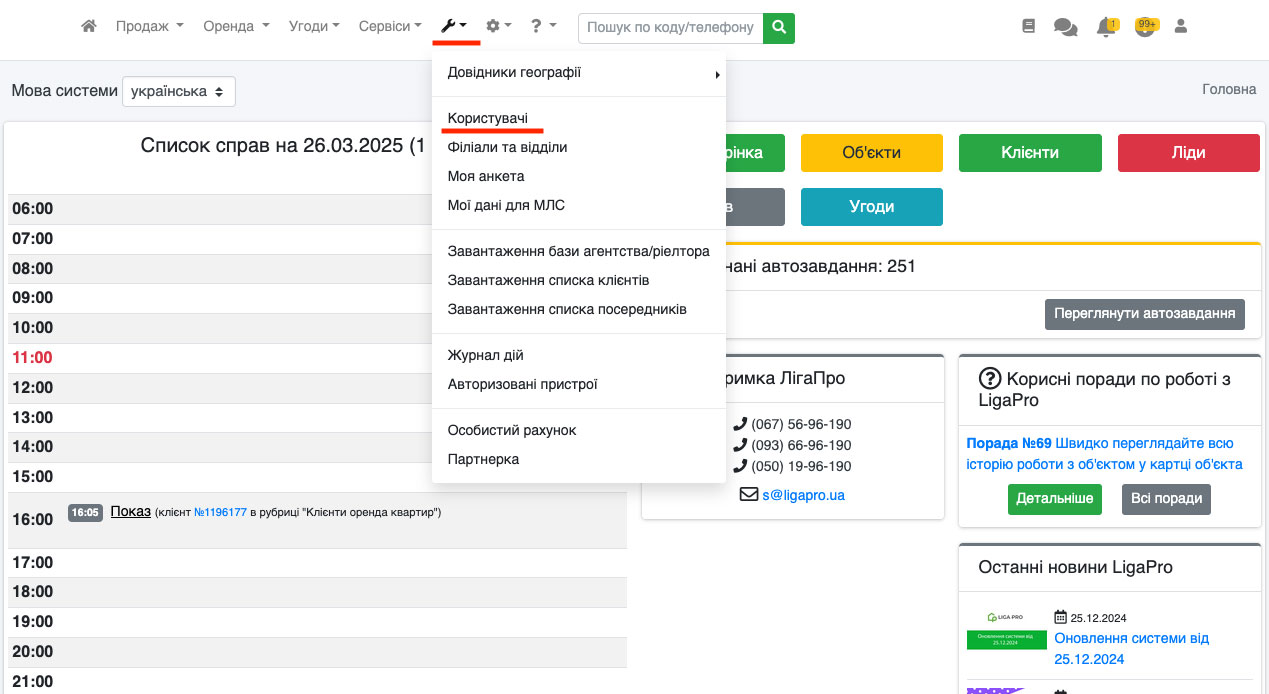Open the system language select box
The height and width of the screenshot is (694, 1269).
tap(178, 91)
